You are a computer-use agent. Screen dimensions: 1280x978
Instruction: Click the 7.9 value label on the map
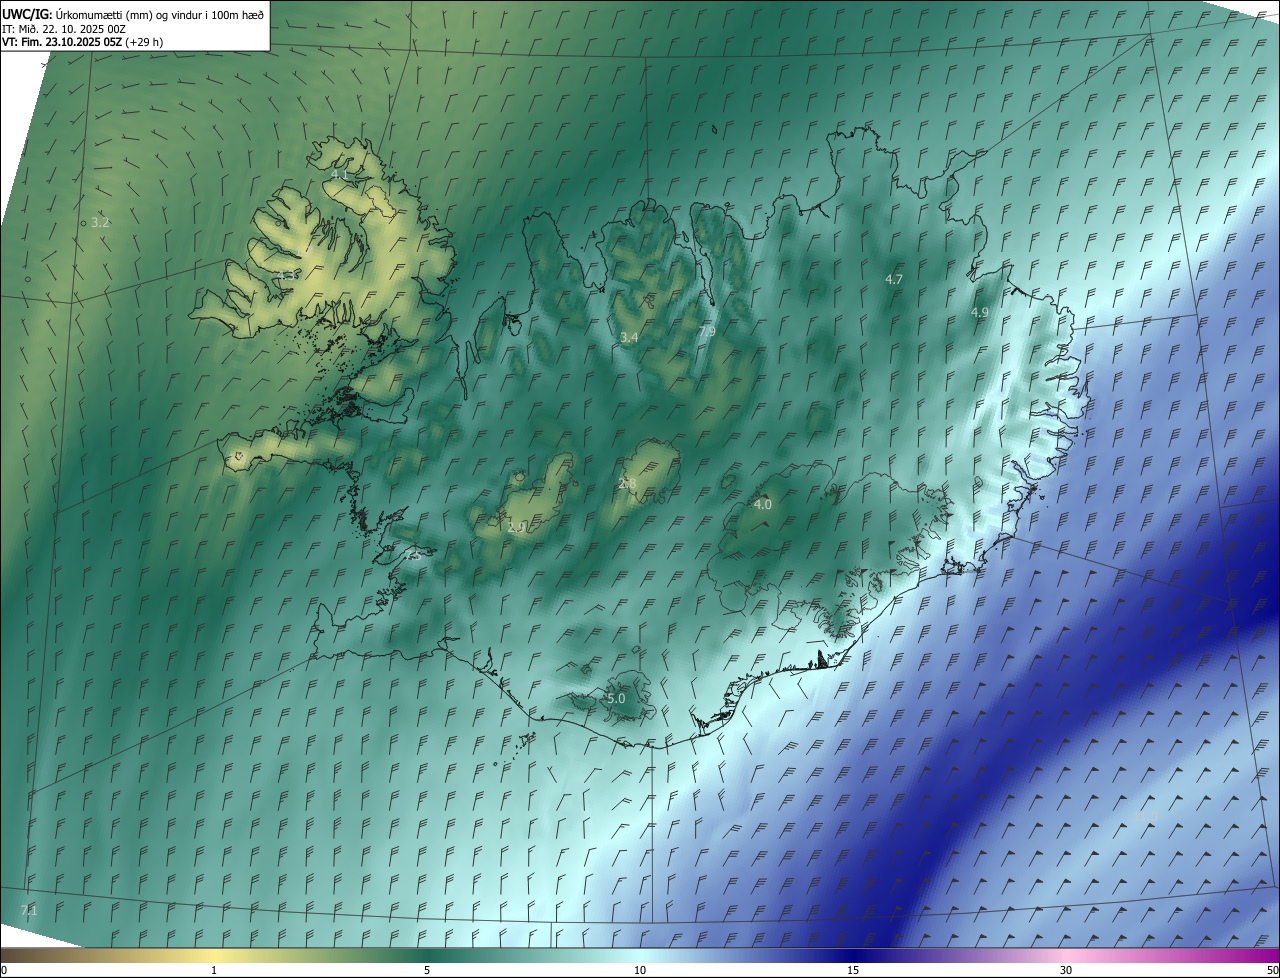tap(707, 331)
